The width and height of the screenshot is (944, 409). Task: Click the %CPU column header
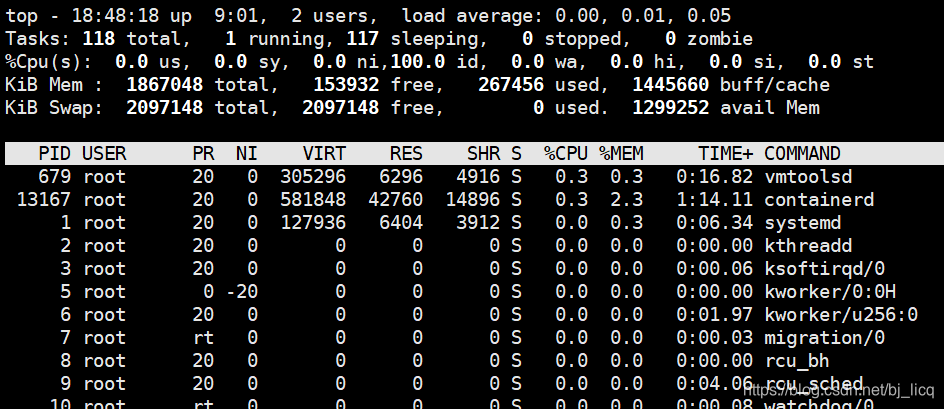pos(566,154)
